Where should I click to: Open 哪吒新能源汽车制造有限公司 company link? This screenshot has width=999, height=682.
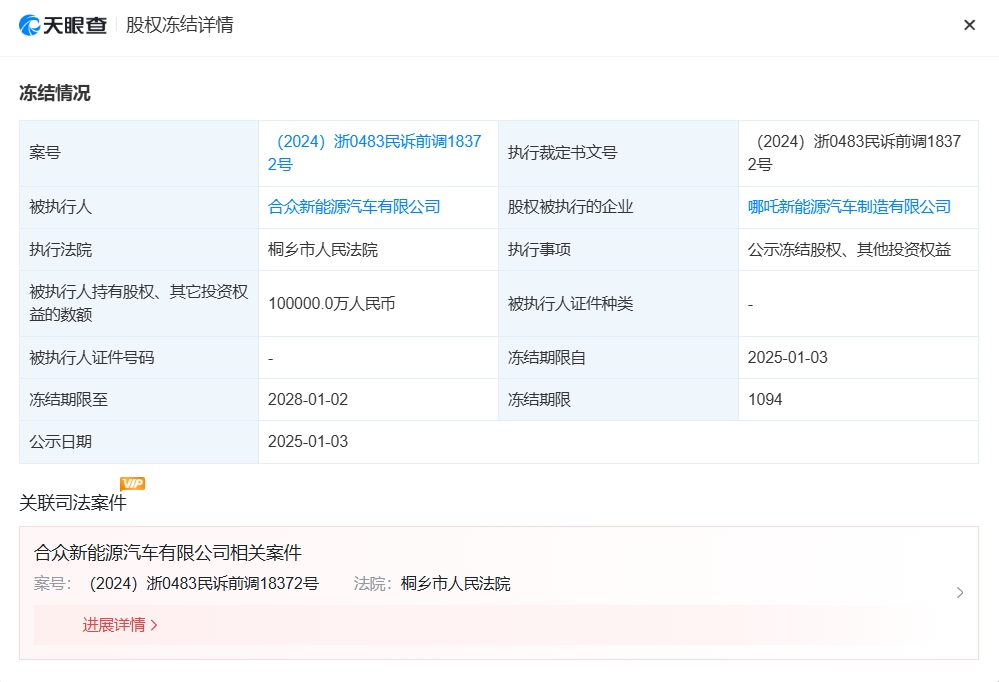[x=849, y=207]
